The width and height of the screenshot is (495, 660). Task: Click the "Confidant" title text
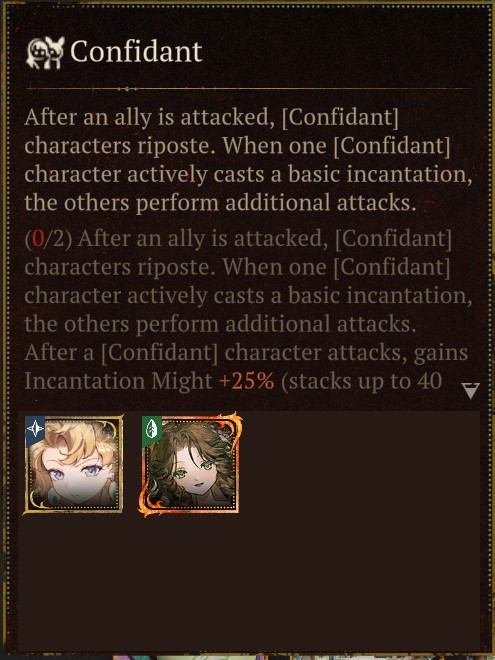[136, 52]
